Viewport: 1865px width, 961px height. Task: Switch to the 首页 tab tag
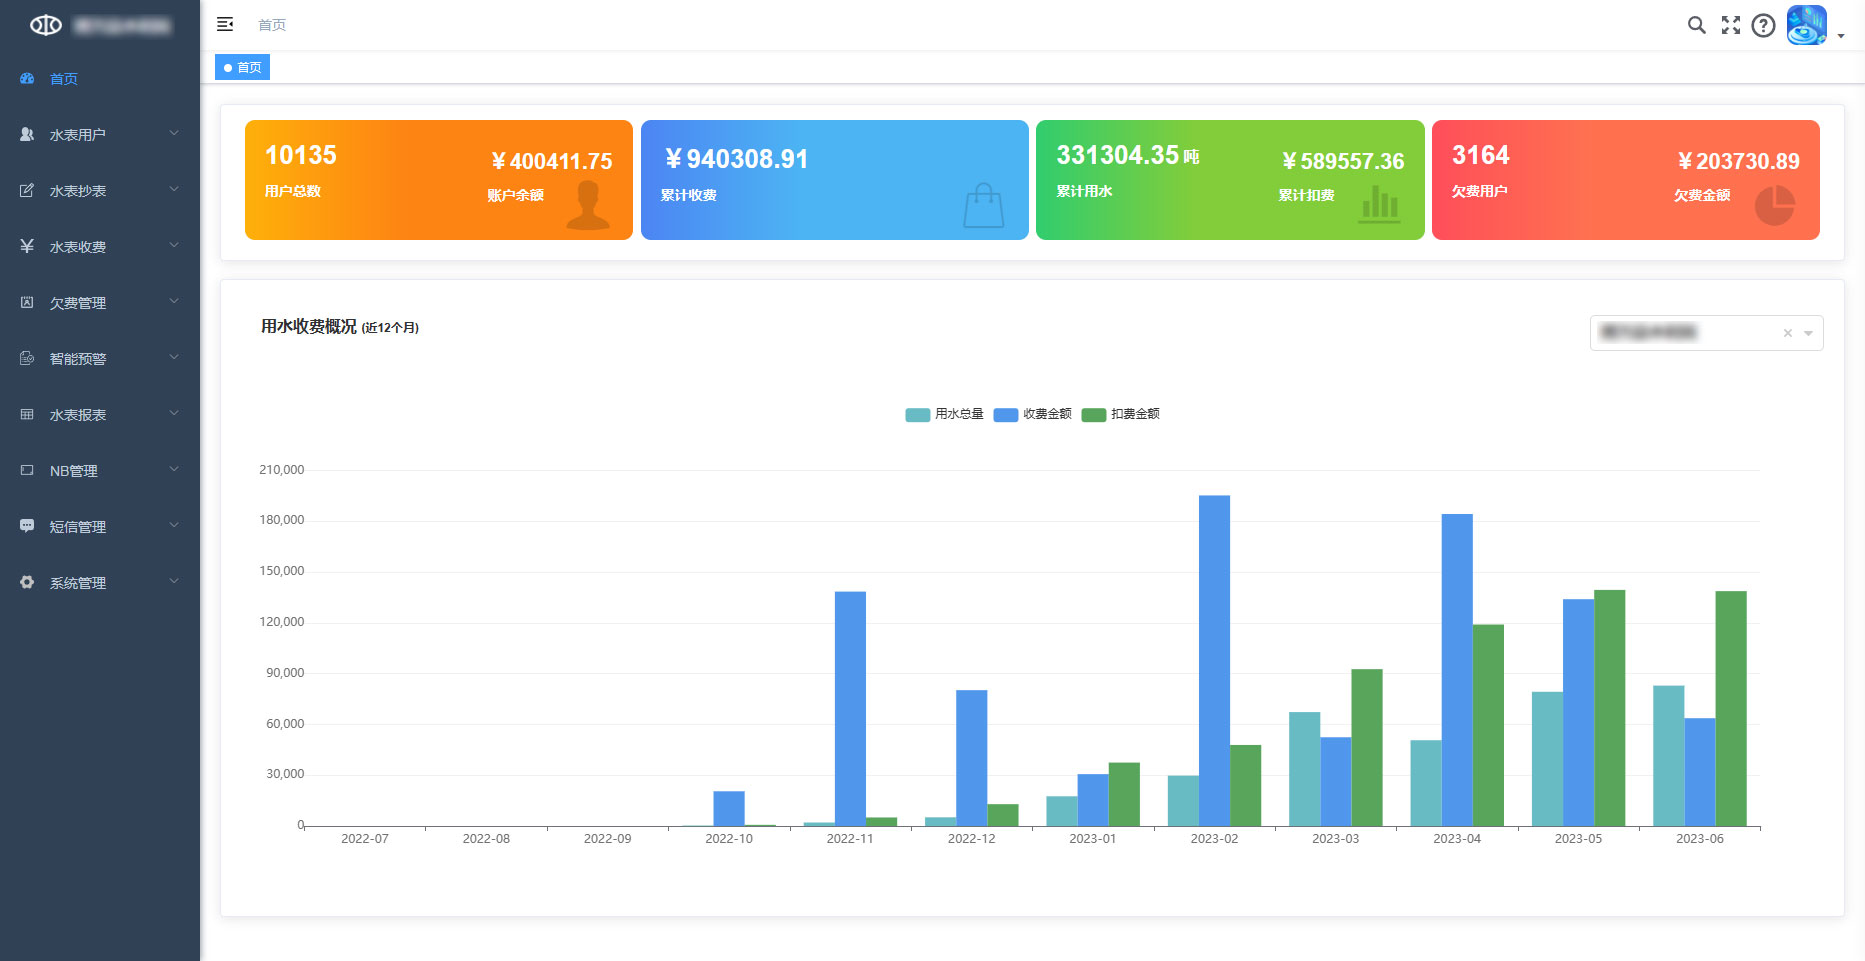point(243,67)
